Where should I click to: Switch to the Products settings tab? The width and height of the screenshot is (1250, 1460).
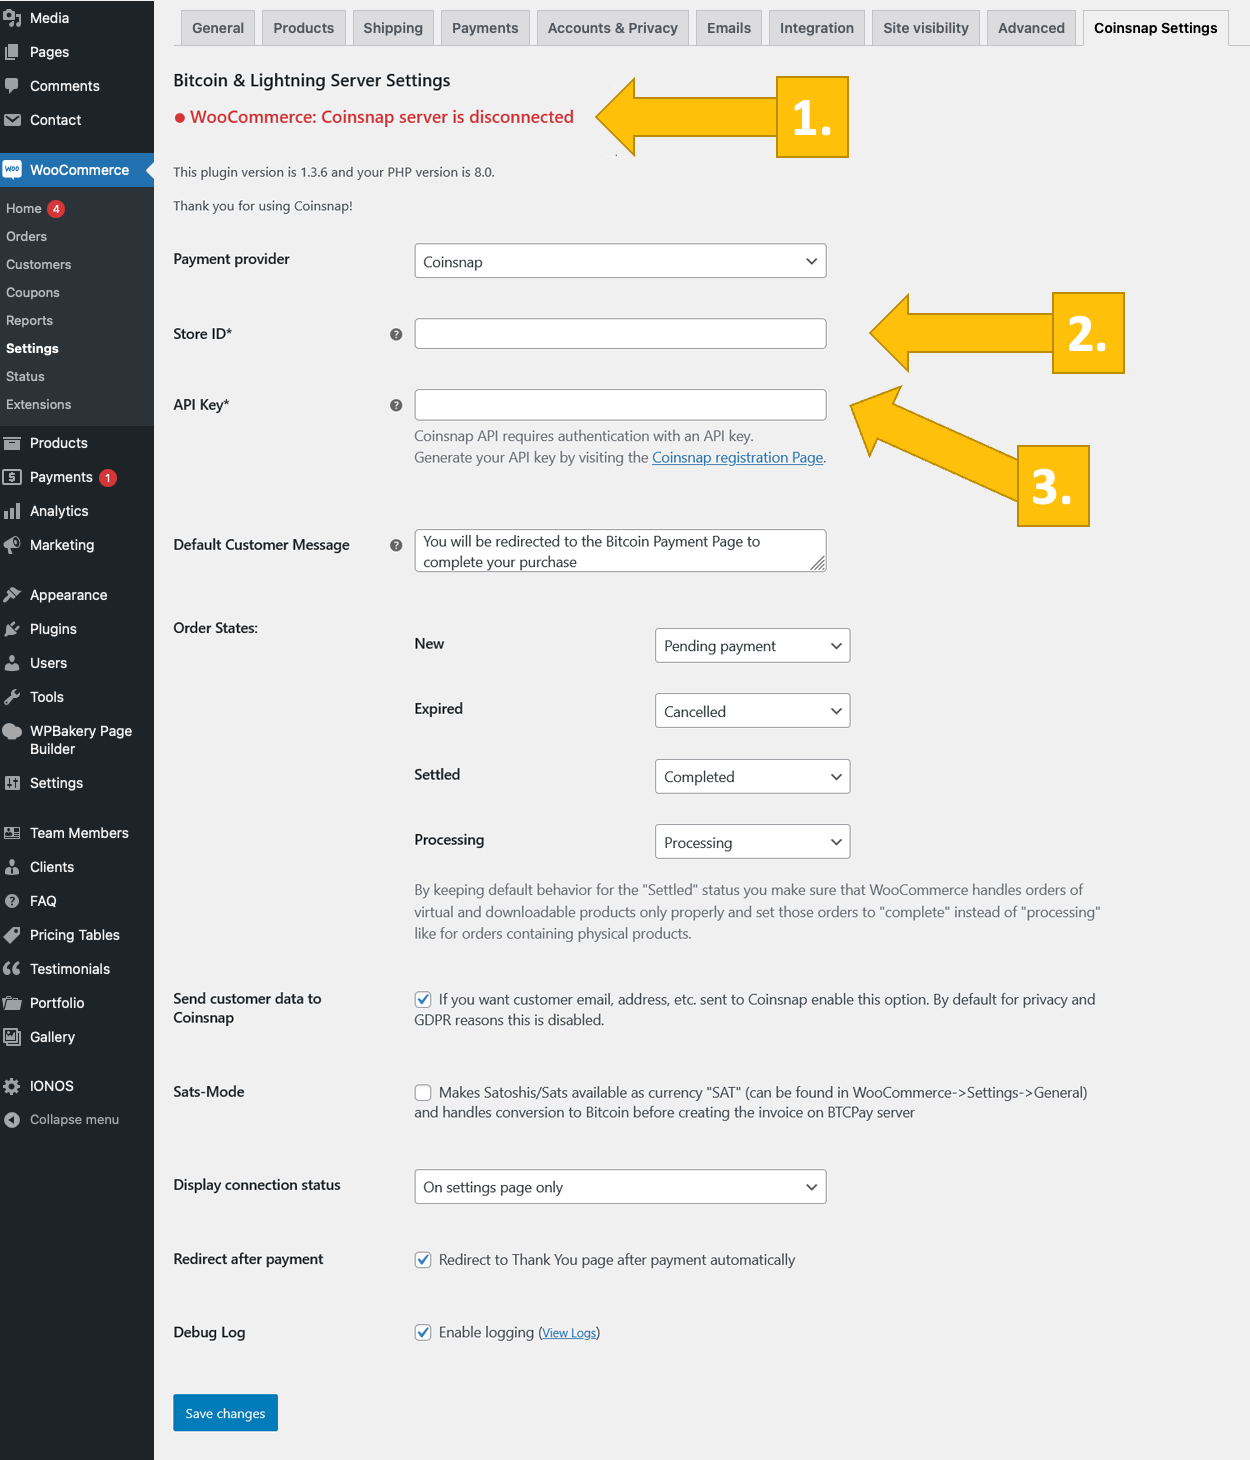point(304,28)
